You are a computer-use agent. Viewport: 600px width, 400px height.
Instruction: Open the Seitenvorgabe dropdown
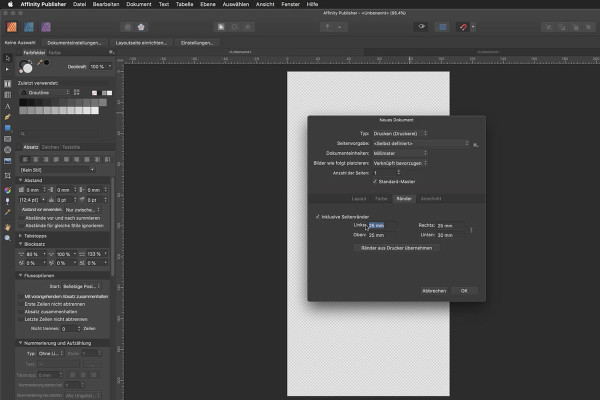(421, 143)
